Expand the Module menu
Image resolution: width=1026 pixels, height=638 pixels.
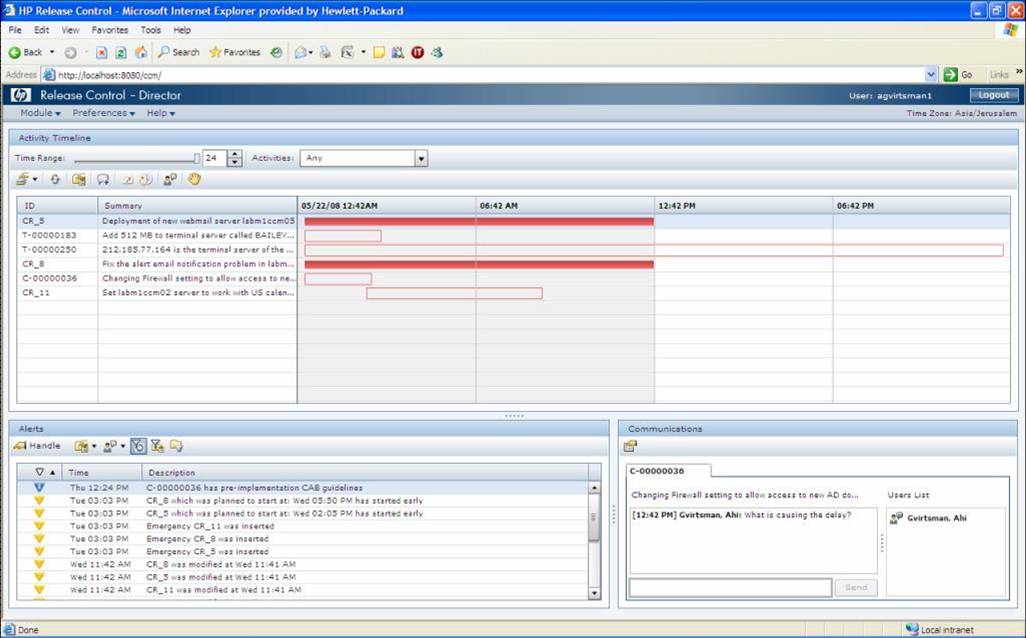pos(41,113)
